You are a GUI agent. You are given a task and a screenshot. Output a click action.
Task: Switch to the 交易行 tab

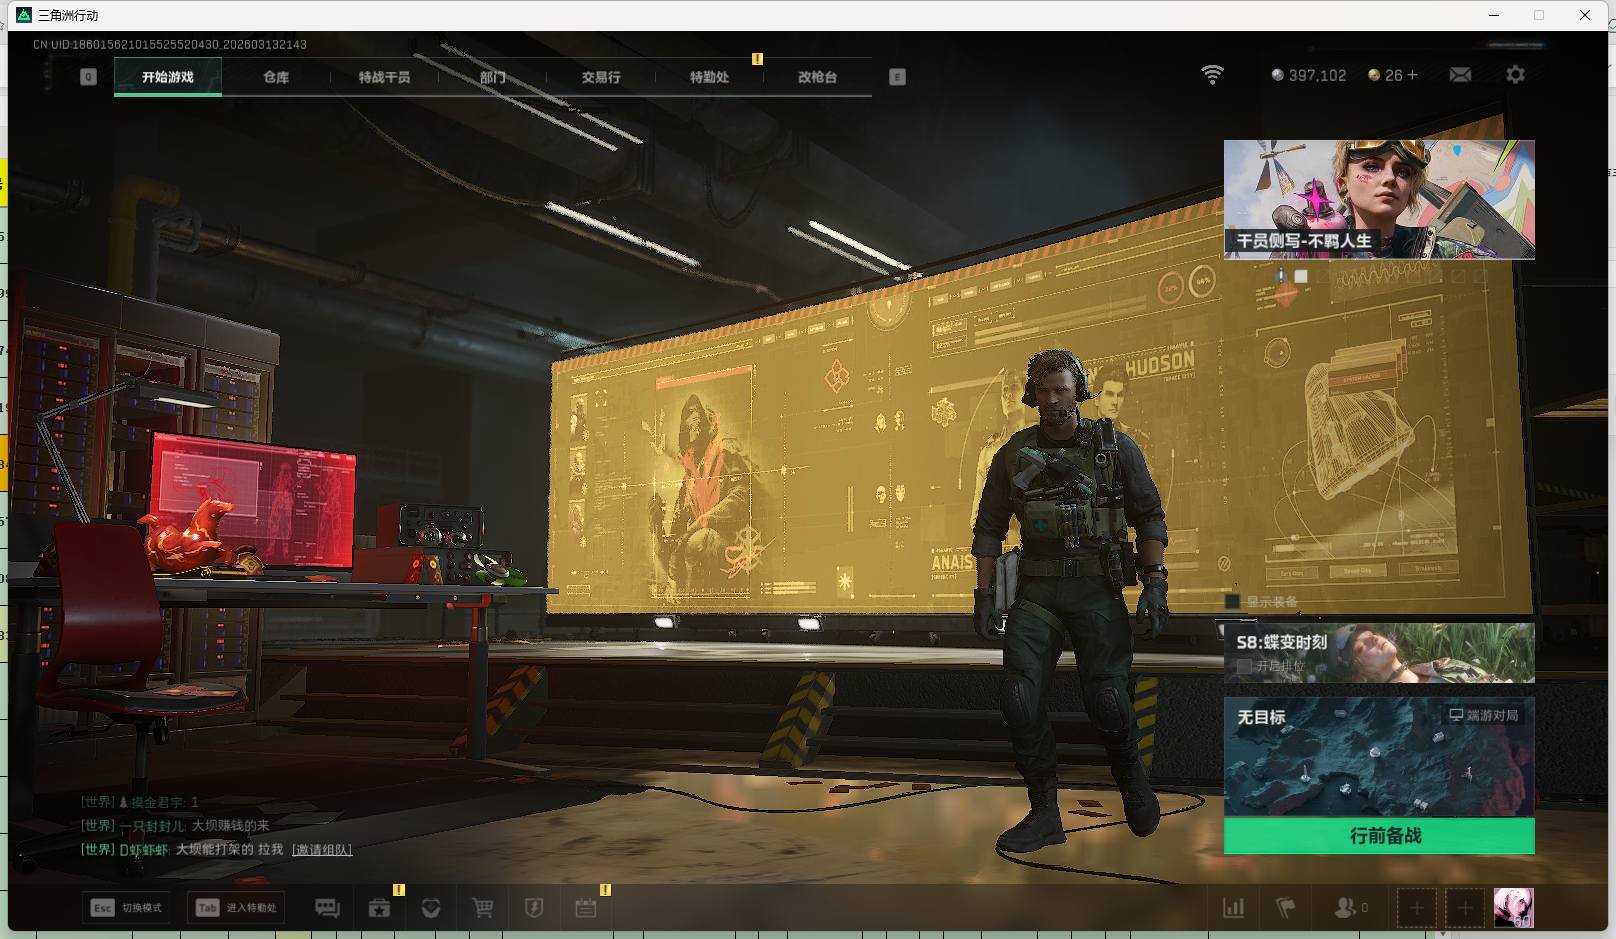pyautogui.click(x=601, y=77)
